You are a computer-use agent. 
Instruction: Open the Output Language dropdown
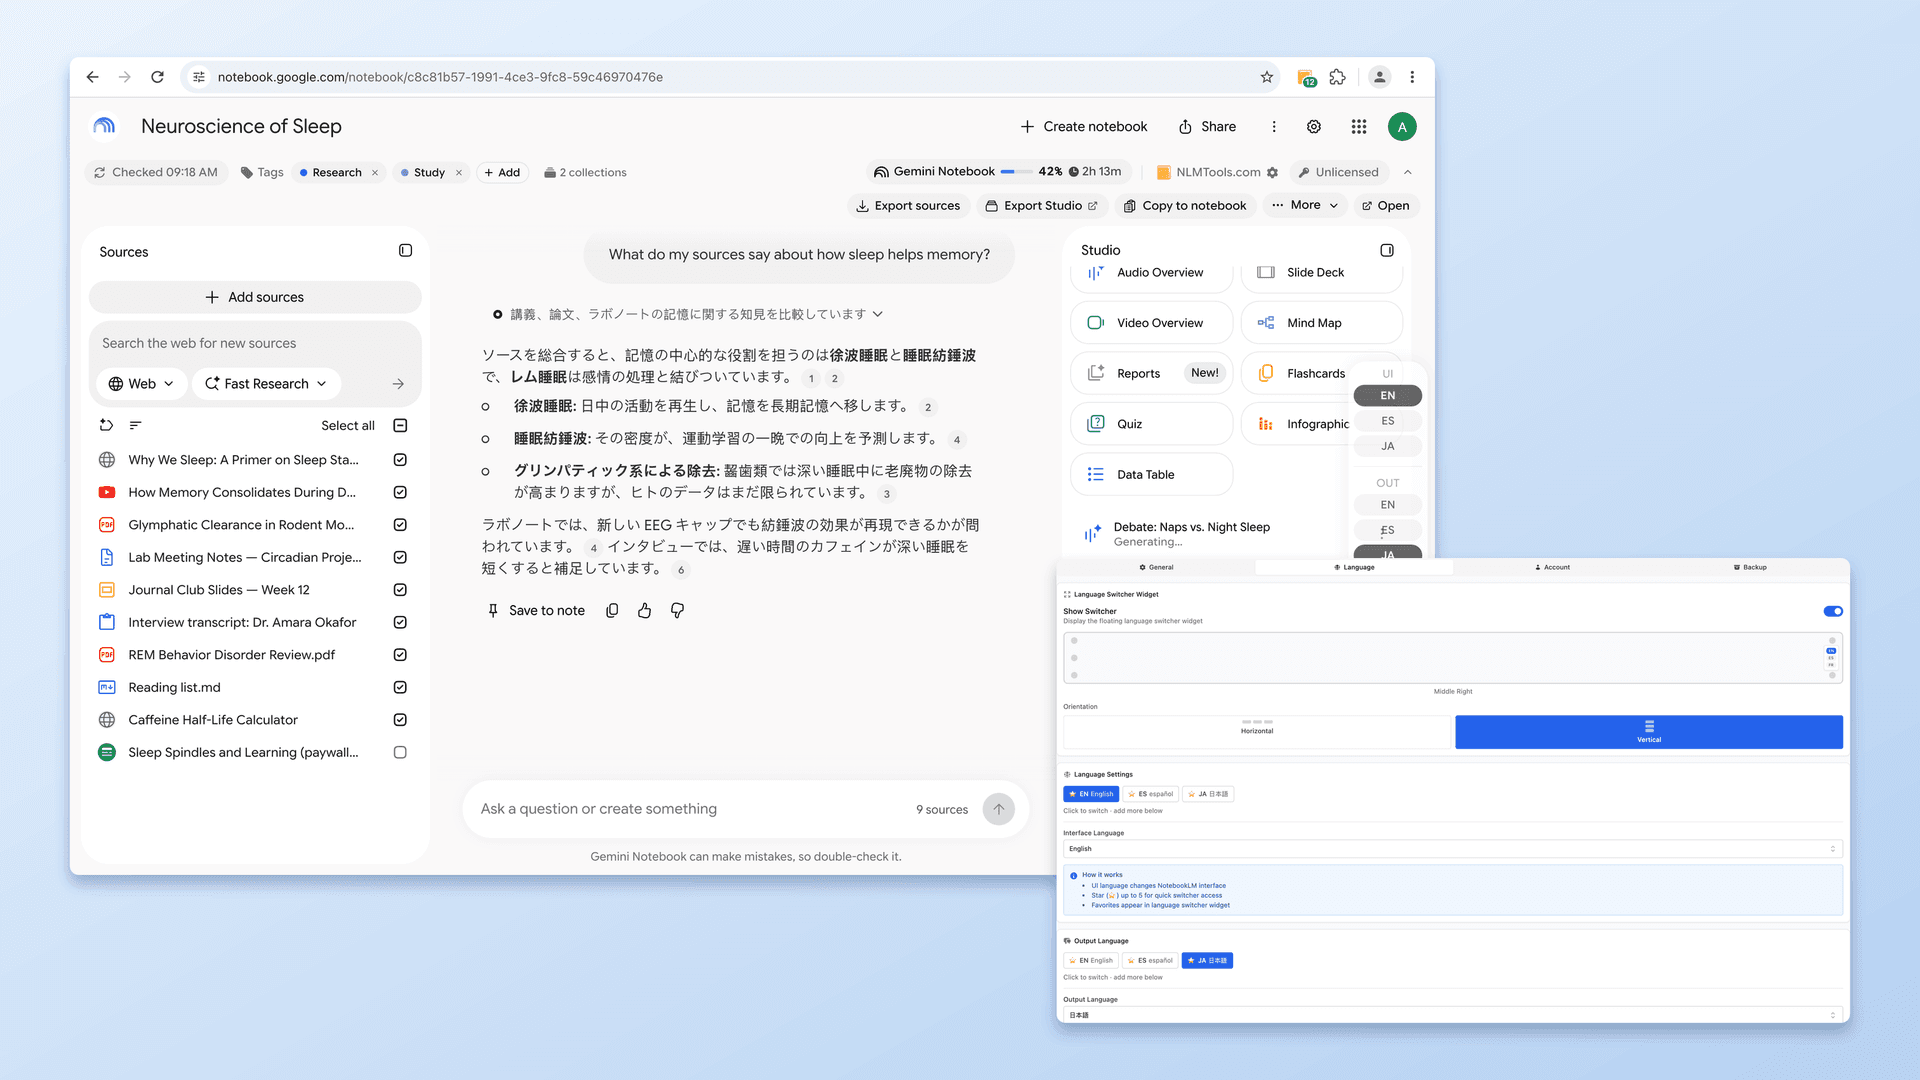pyautogui.click(x=1452, y=1015)
